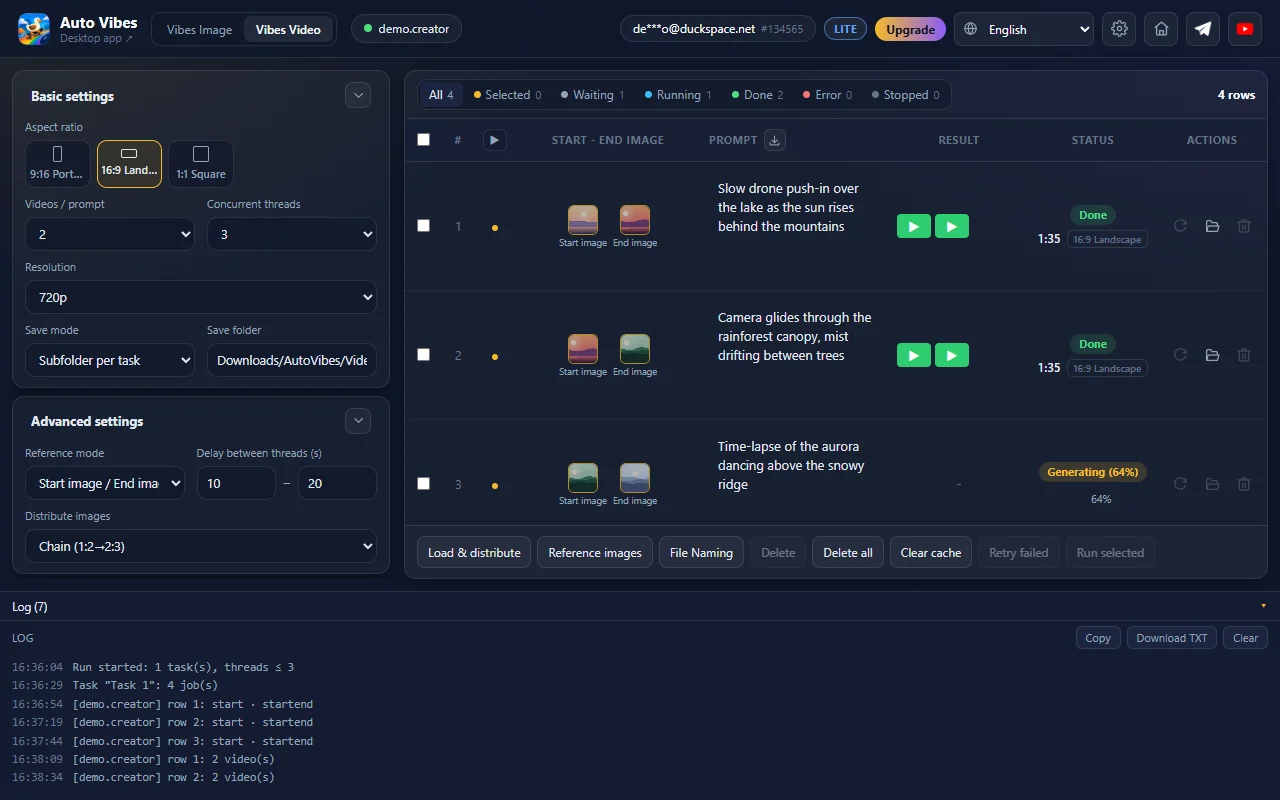Collapse the Basic settings panel

[358, 96]
